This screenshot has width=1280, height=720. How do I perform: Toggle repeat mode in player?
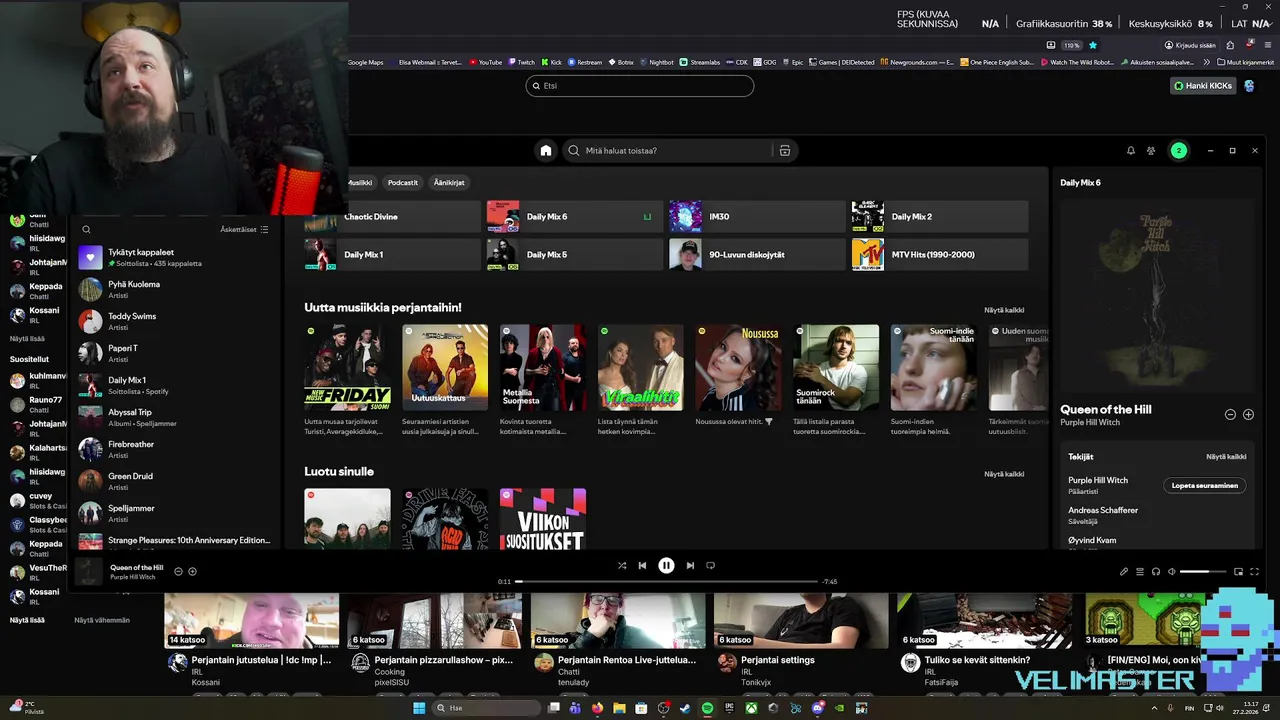(710, 566)
